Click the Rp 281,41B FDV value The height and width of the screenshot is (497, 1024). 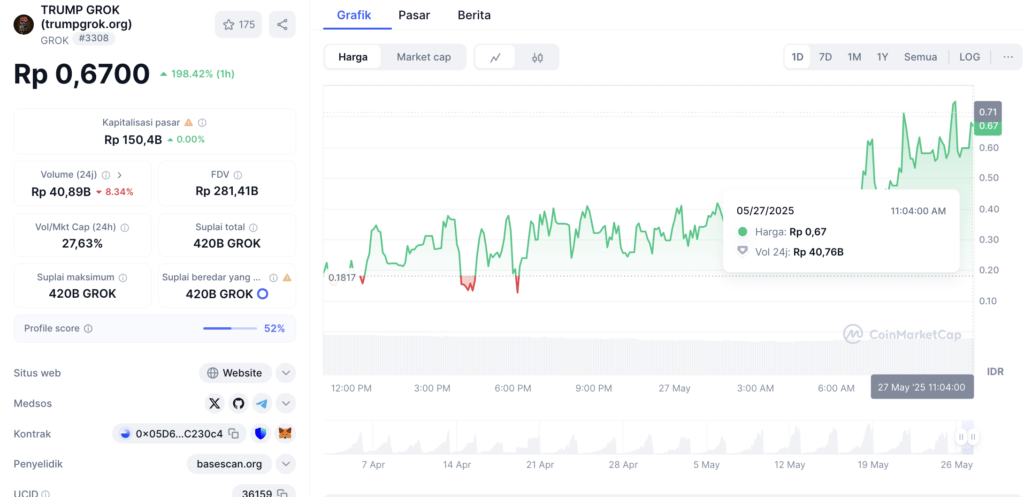(x=227, y=191)
